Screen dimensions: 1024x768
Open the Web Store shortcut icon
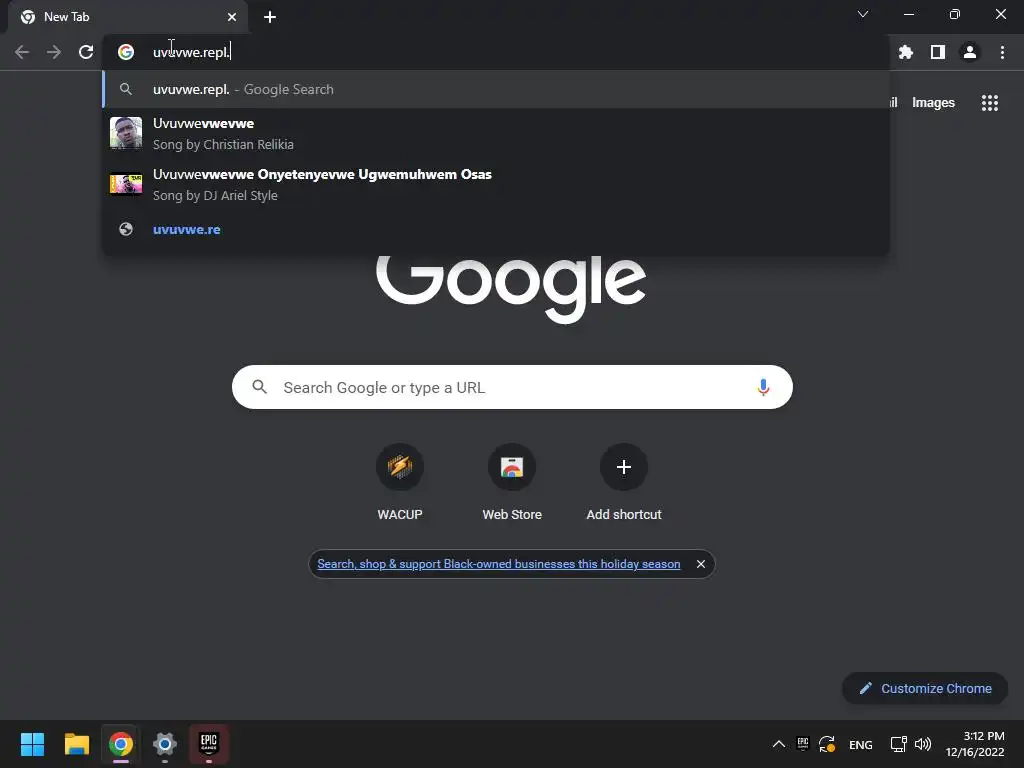click(x=512, y=467)
